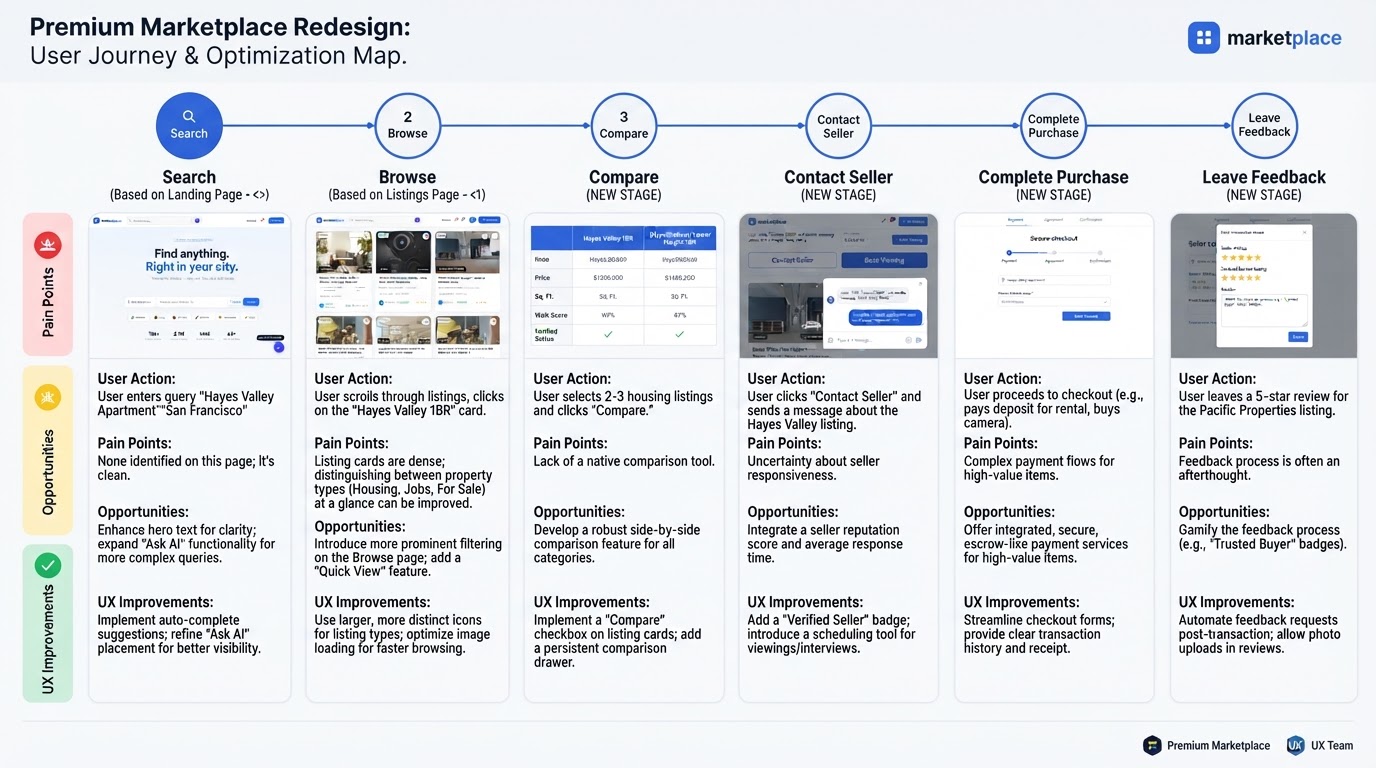Screen dimensions: 1376x768
Task: Open the Search landing page thumbnail
Action: 189,285
